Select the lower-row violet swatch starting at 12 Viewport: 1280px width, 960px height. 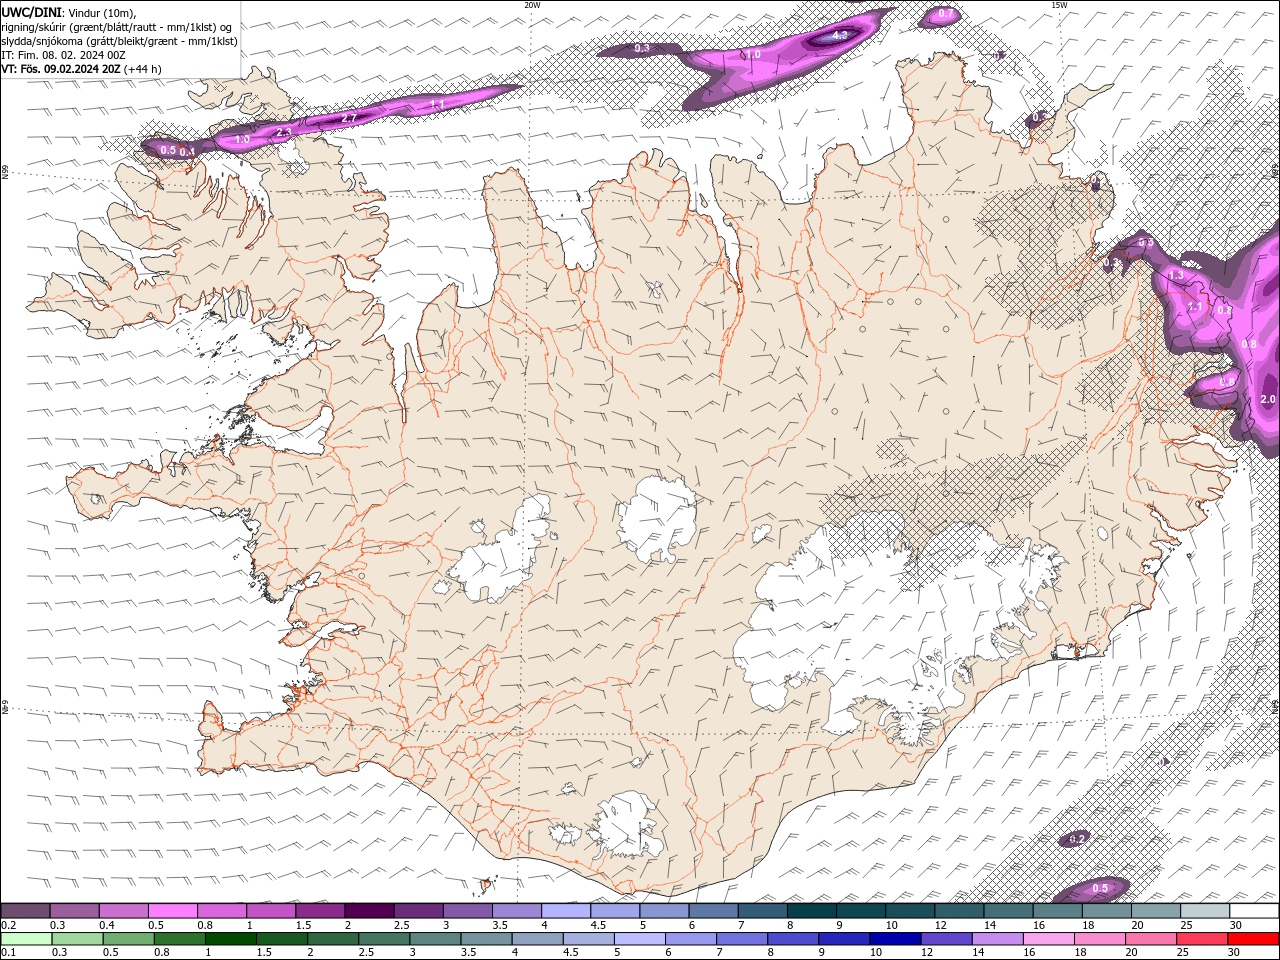(946, 939)
